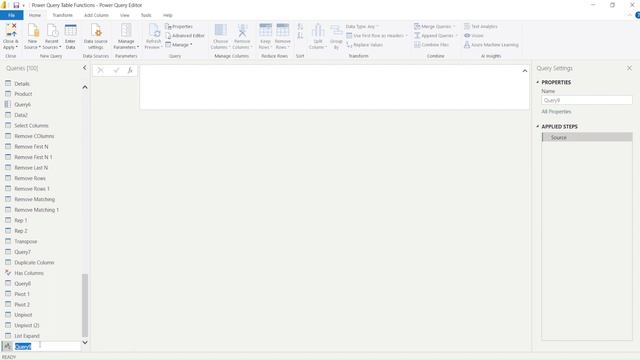The image size is (640, 360).
Task: Click Keep Rows icon
Action: pyautogui.click(x=265, y=31)
